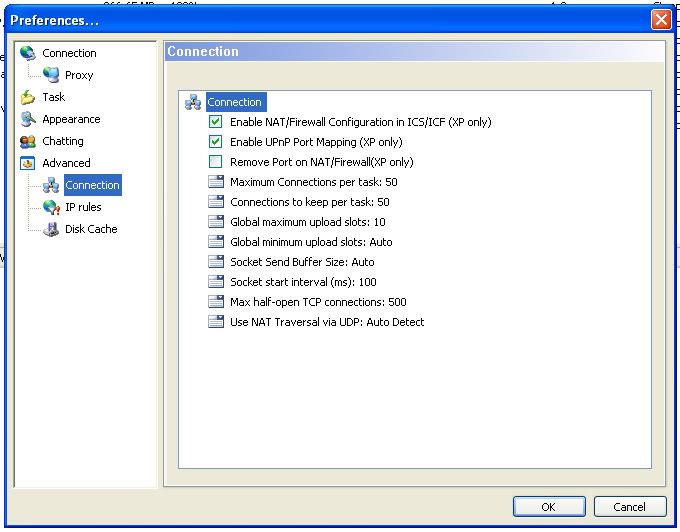Click the Appearance magnifier icon
680x532 pixels.
(27, 119)
